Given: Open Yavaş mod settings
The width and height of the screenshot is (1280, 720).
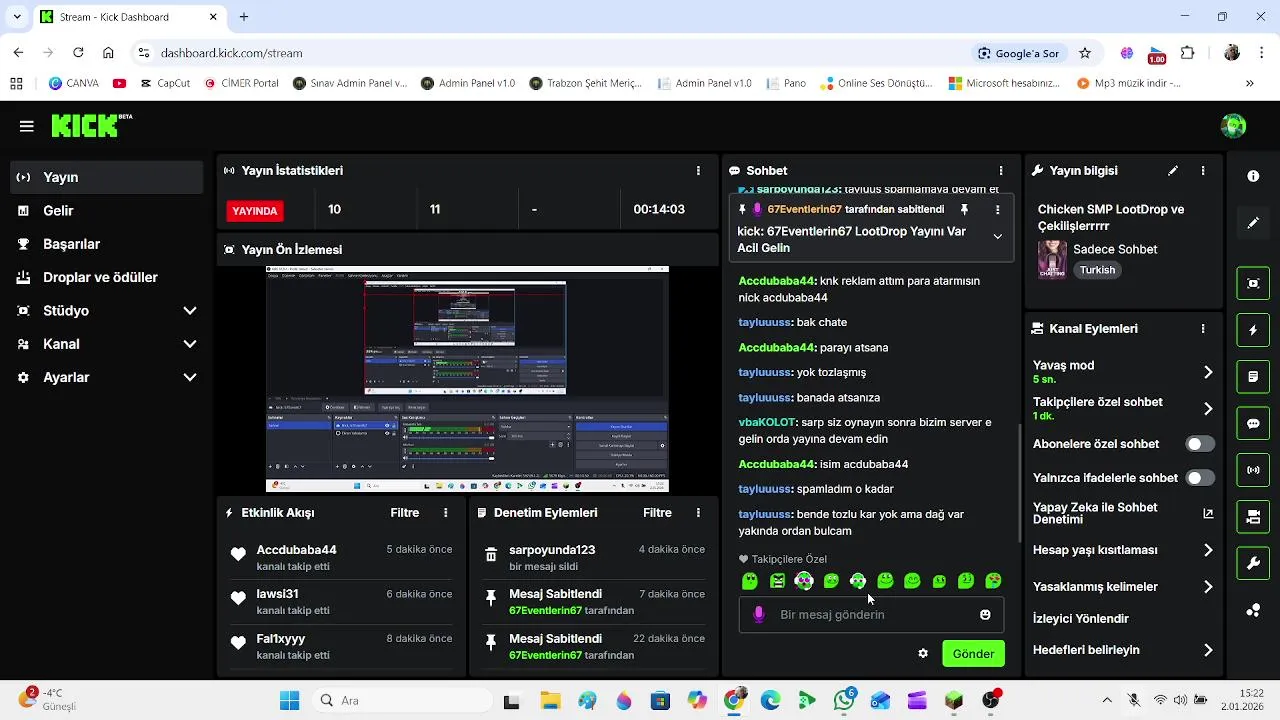Looking at the screenshot, I should point(1123,372).
